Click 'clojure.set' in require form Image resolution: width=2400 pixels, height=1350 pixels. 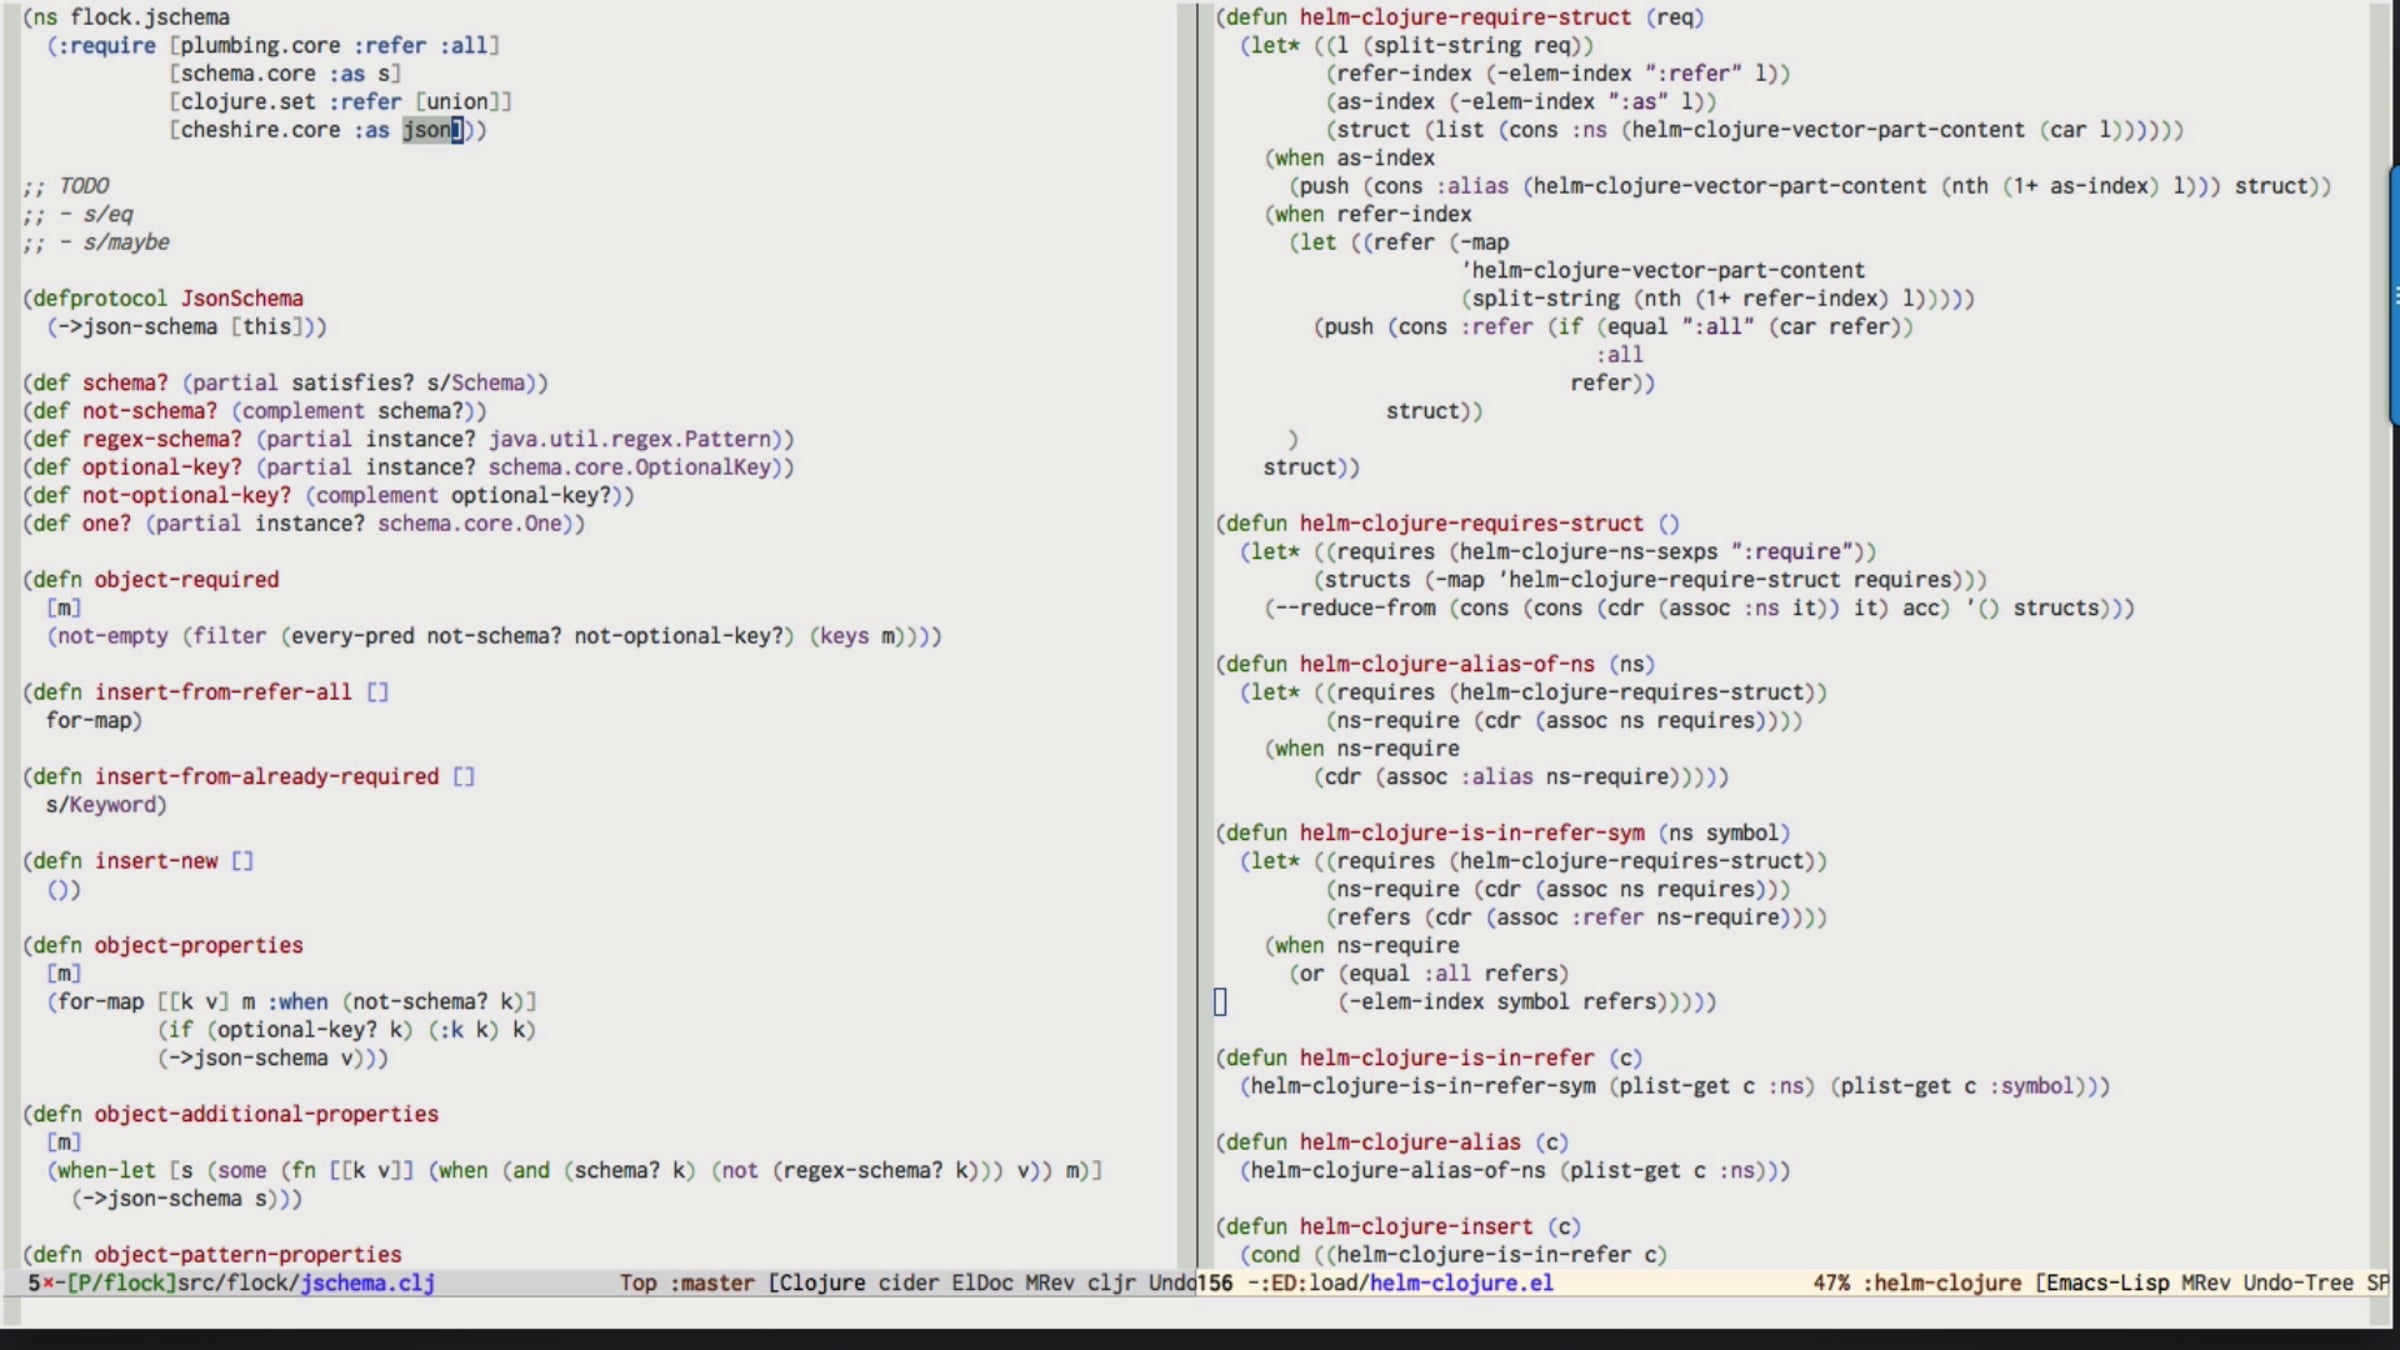tap(248, 101)
